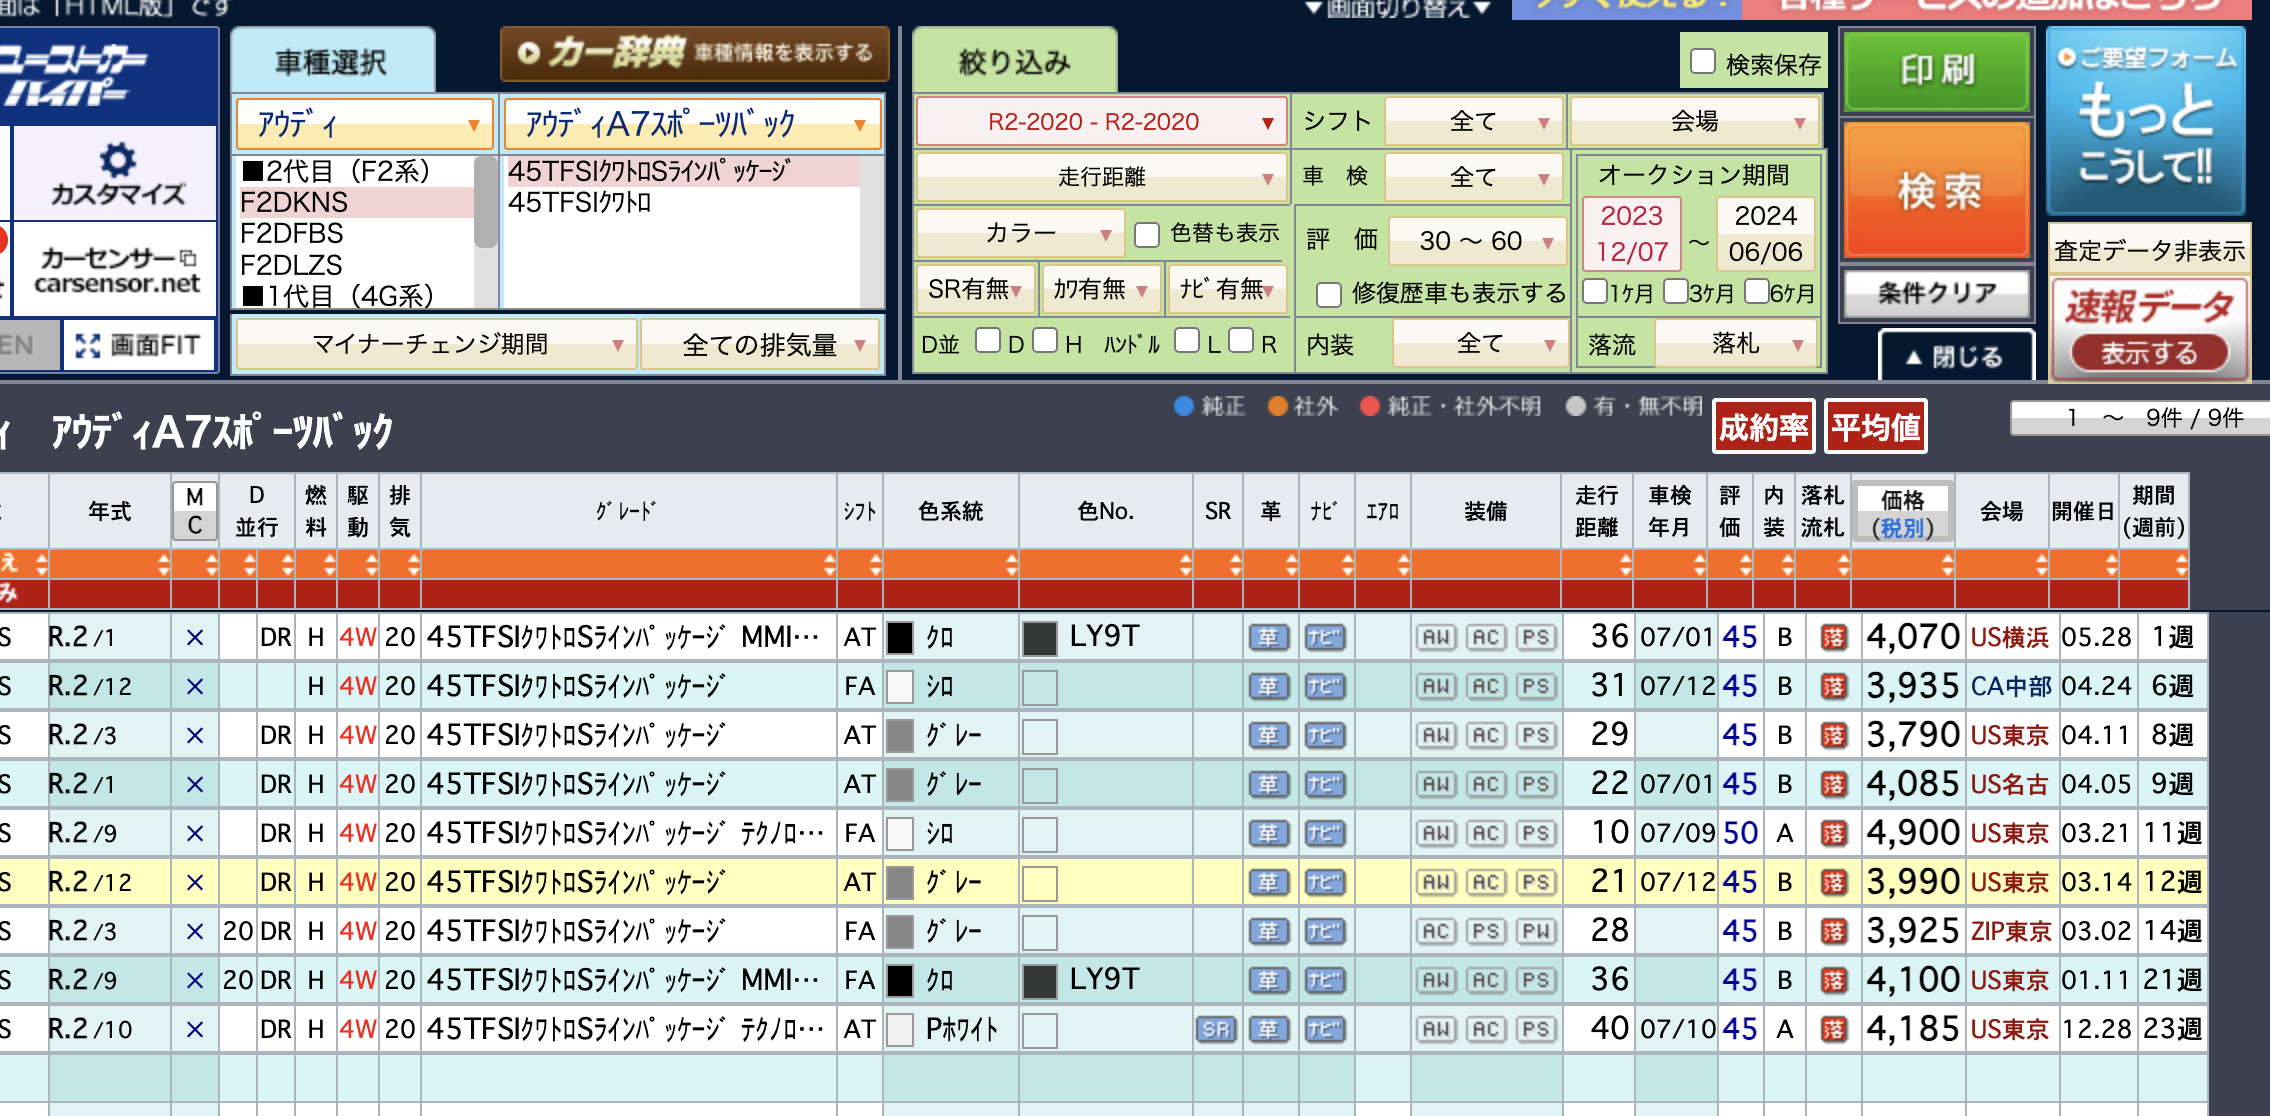Click the × mark in R.2/10 row
Image resolution: width=2270 pixels, height=1116 pixels.
pyautogui.click(x=195, y=1029)
